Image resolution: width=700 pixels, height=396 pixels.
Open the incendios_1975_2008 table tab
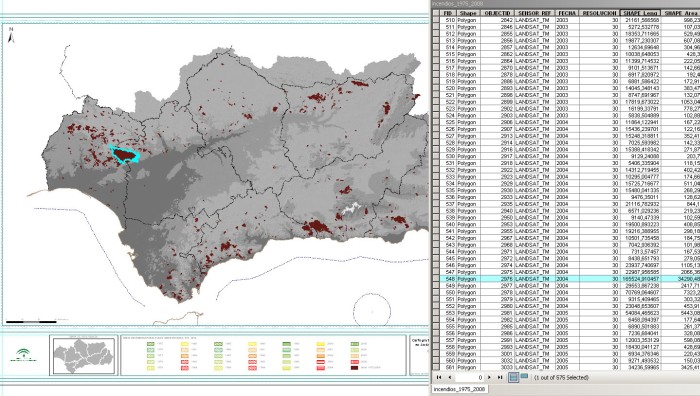(x=459, y=389)
